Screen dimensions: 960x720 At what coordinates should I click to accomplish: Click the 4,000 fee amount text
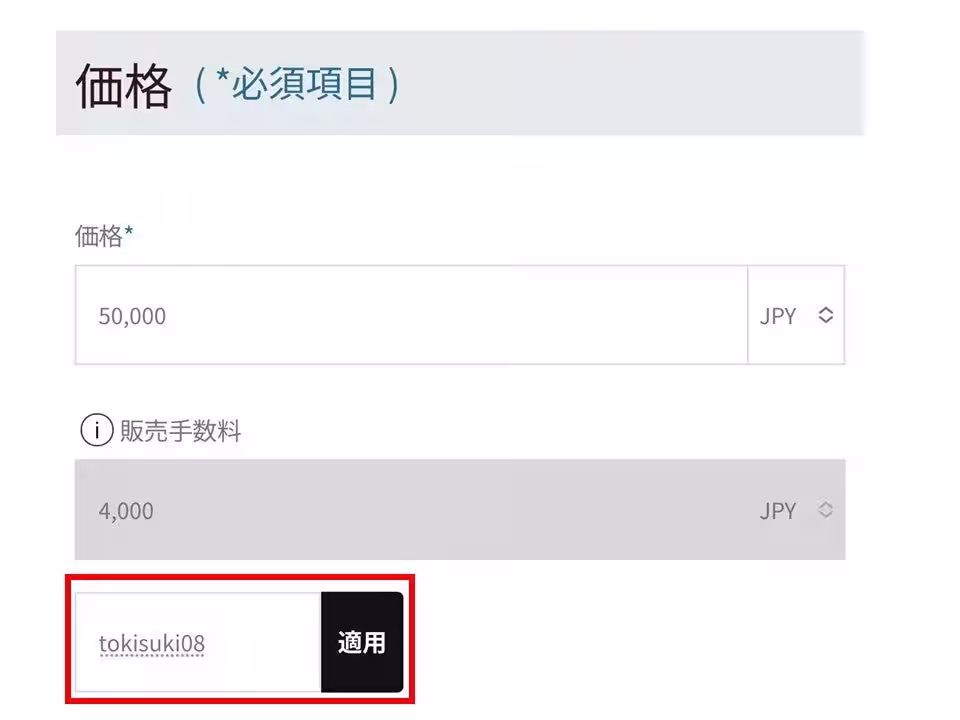tap(126, 511)
